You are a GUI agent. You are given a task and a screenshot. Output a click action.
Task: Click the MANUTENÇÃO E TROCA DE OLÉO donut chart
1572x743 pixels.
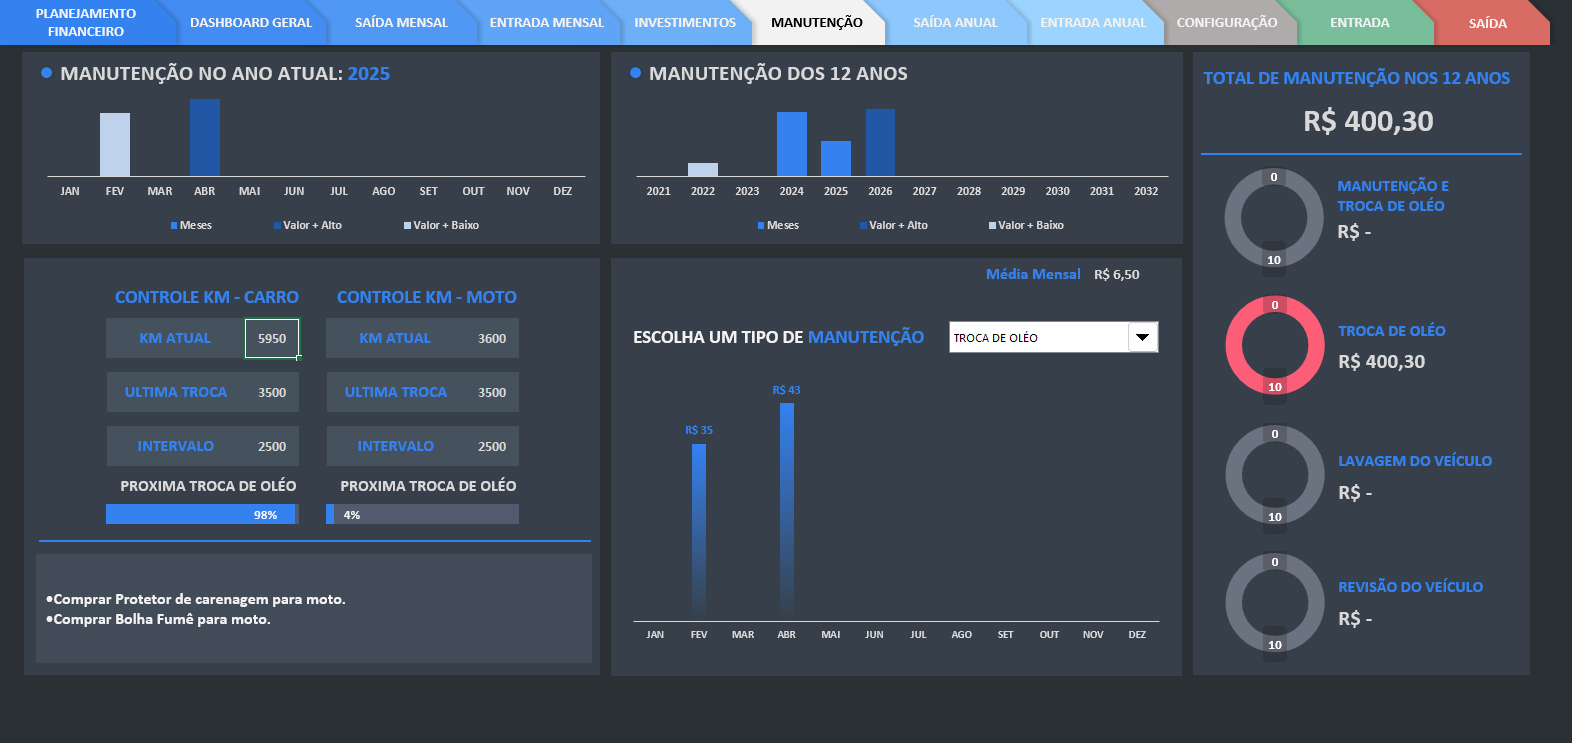(x=1274, y=218)
